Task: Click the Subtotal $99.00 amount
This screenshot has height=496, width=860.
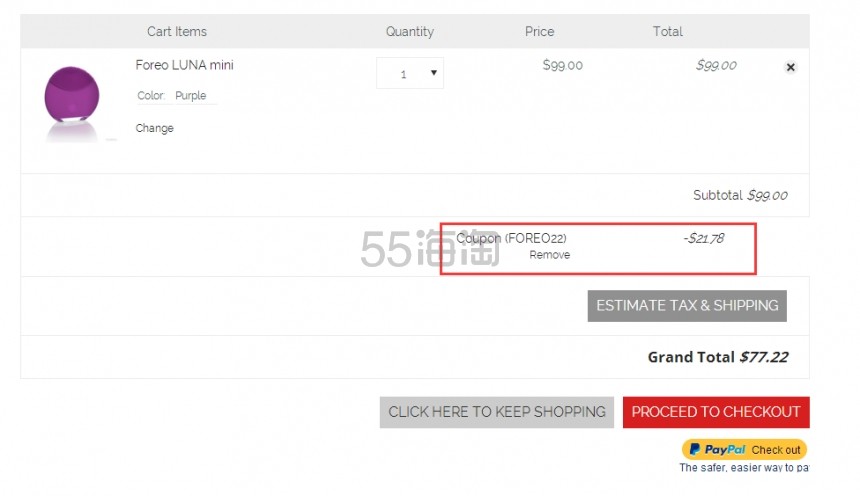Action: [x=767, y=195]
